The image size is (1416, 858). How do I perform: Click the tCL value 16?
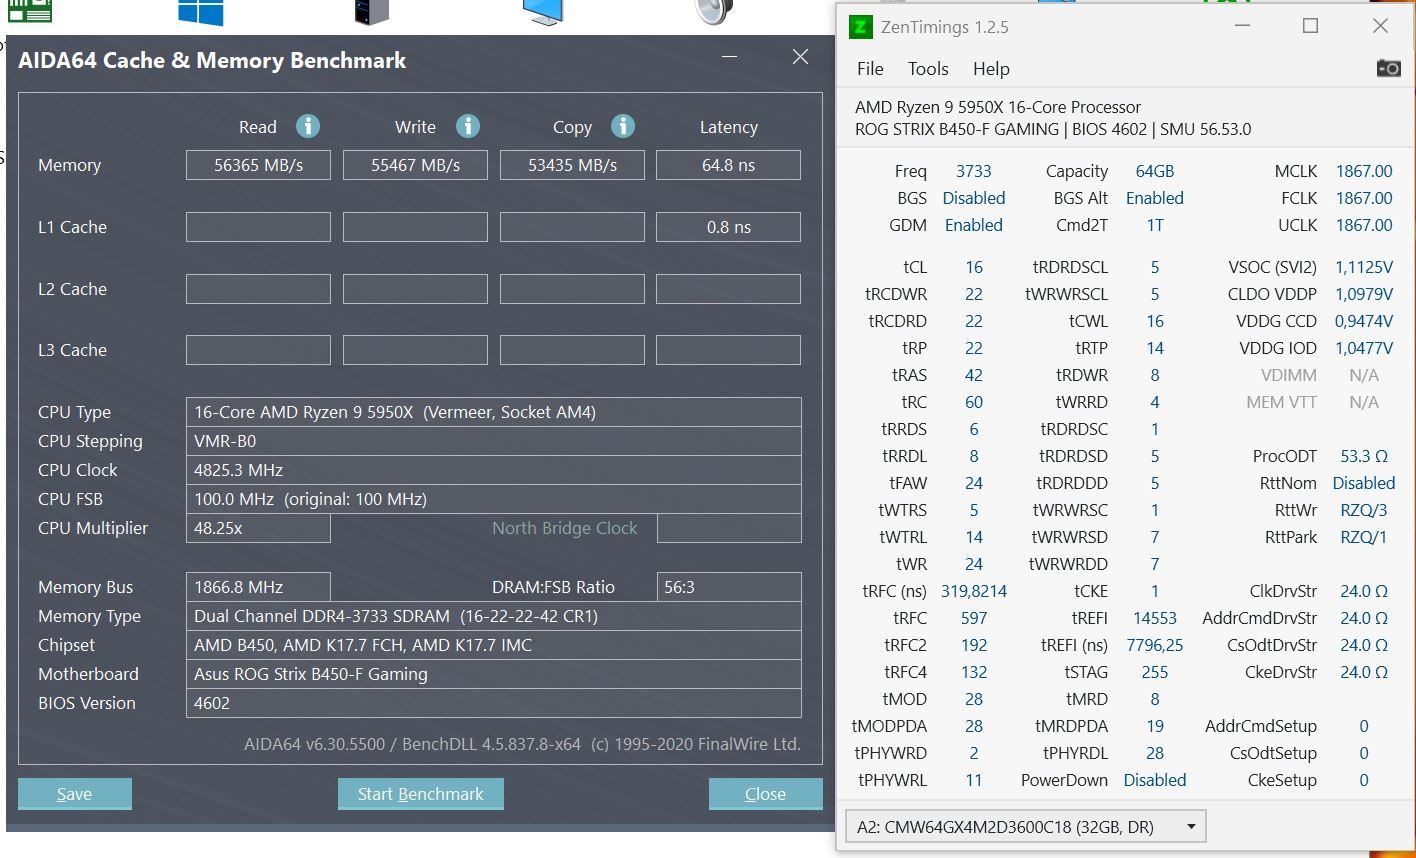pos(973,267)
